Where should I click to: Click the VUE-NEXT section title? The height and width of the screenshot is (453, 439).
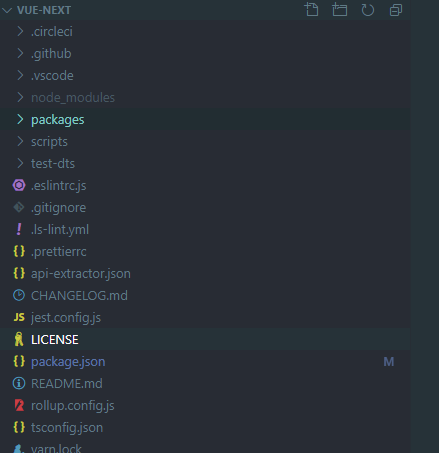point(44,10)
